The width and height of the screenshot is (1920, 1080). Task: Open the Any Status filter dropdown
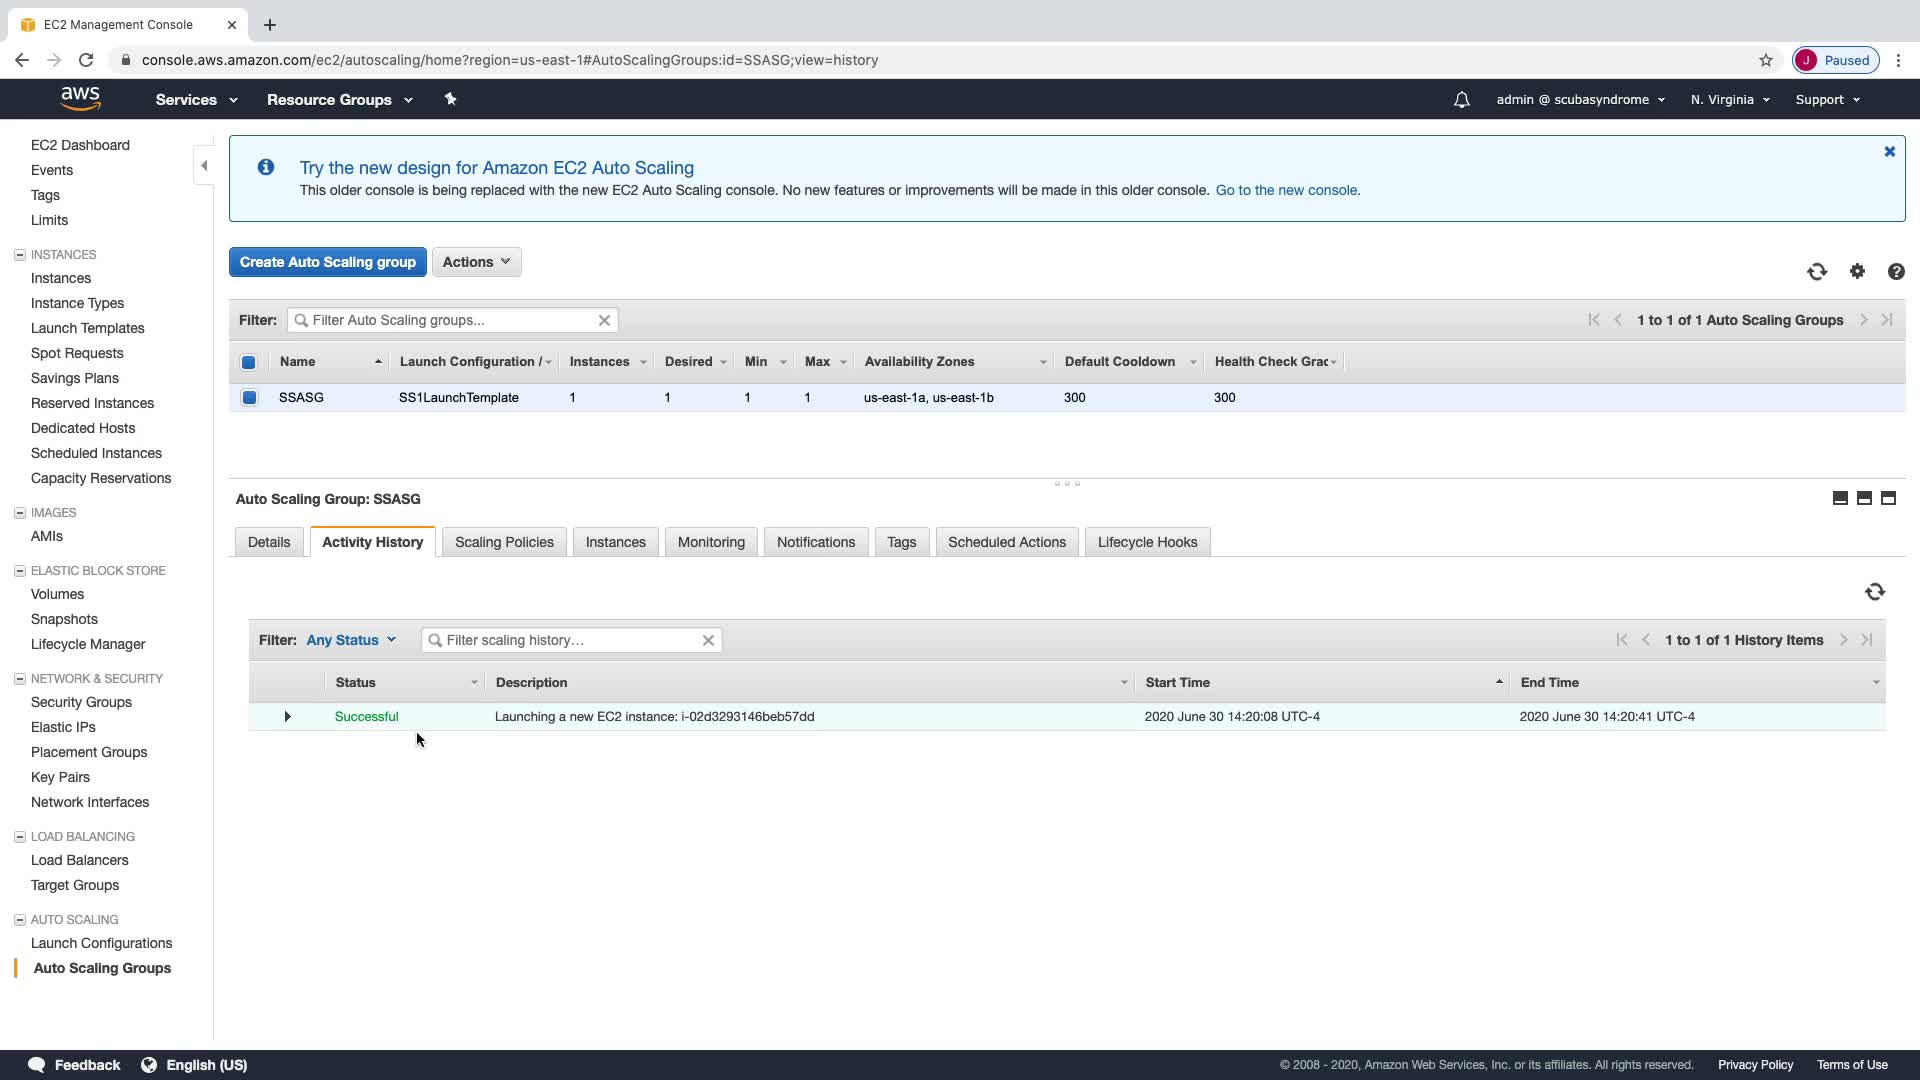click(x=351, y=640)
